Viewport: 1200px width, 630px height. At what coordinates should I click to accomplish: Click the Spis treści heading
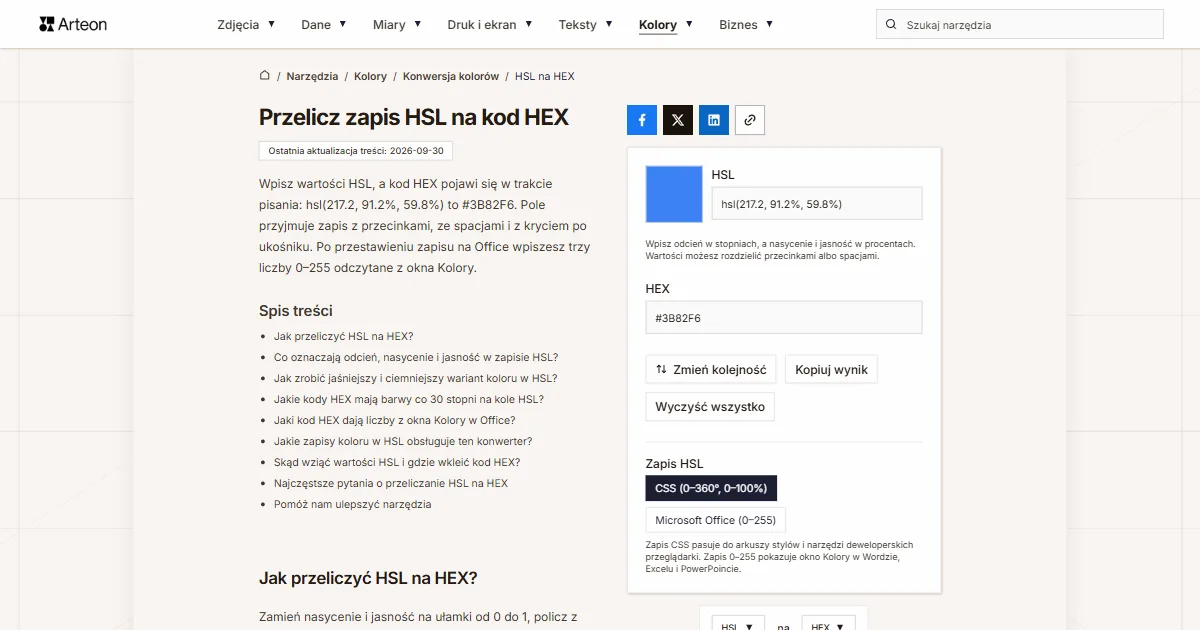click(296, 310)
